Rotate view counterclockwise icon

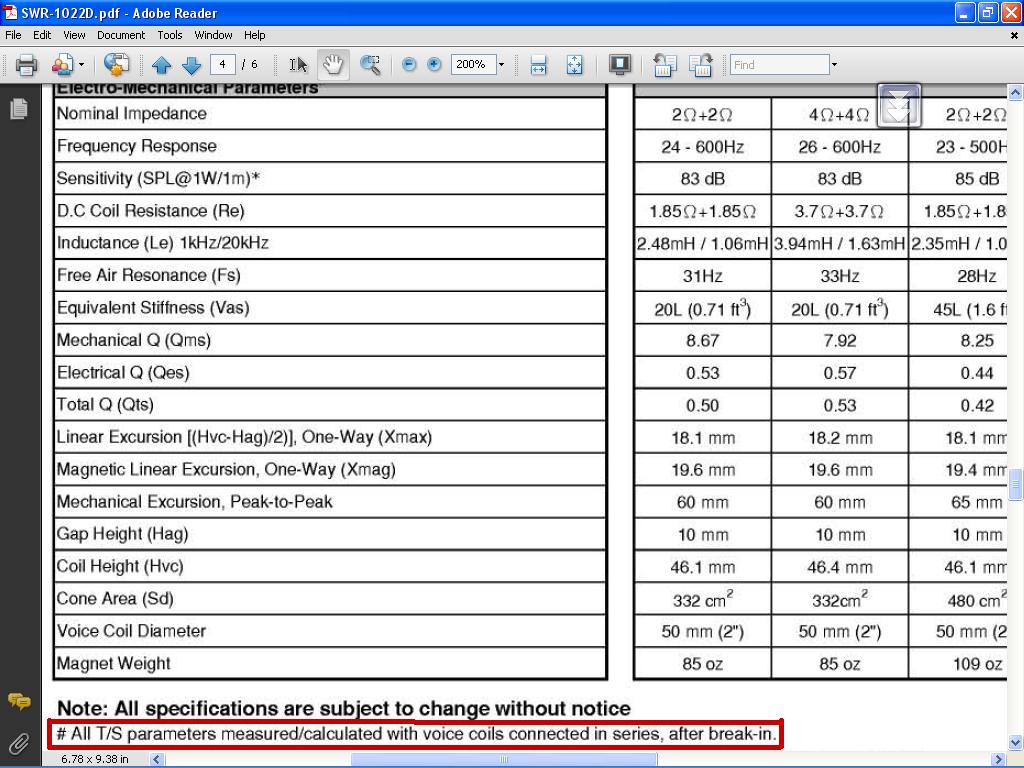click(x=664, y=65)
